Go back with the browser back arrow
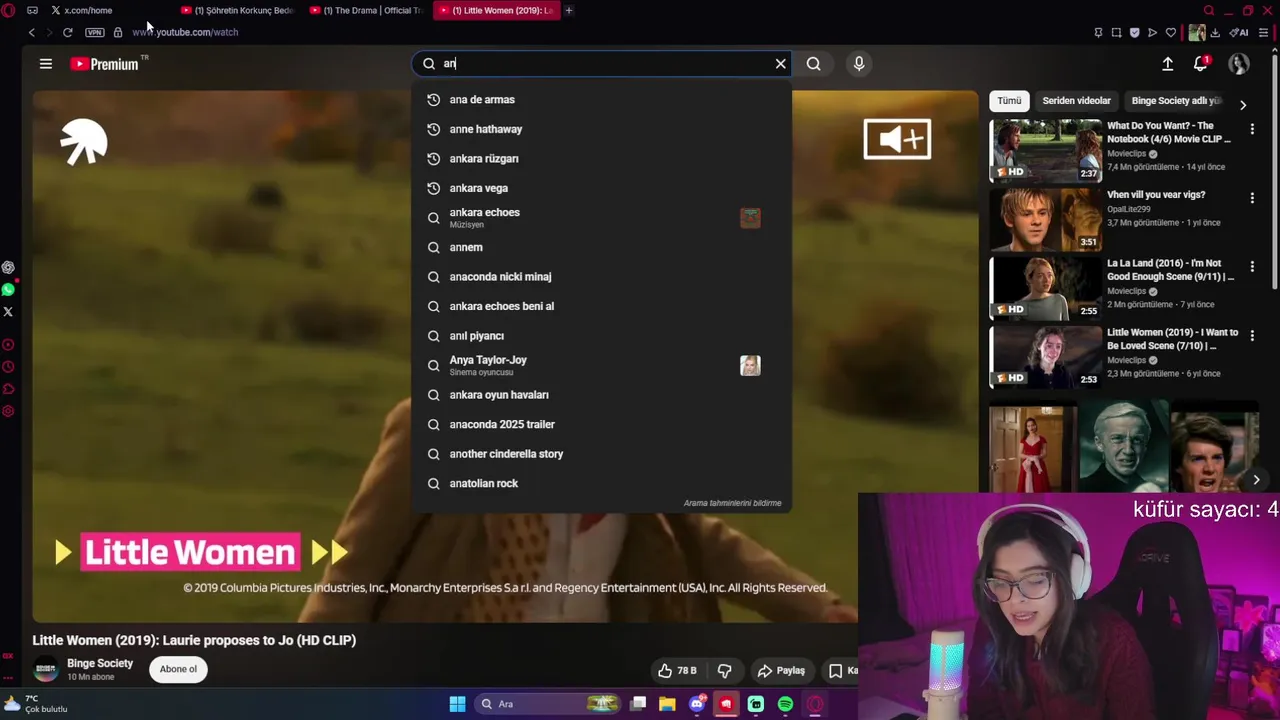This screenshot has height=720, width=1280. [31, 32]
